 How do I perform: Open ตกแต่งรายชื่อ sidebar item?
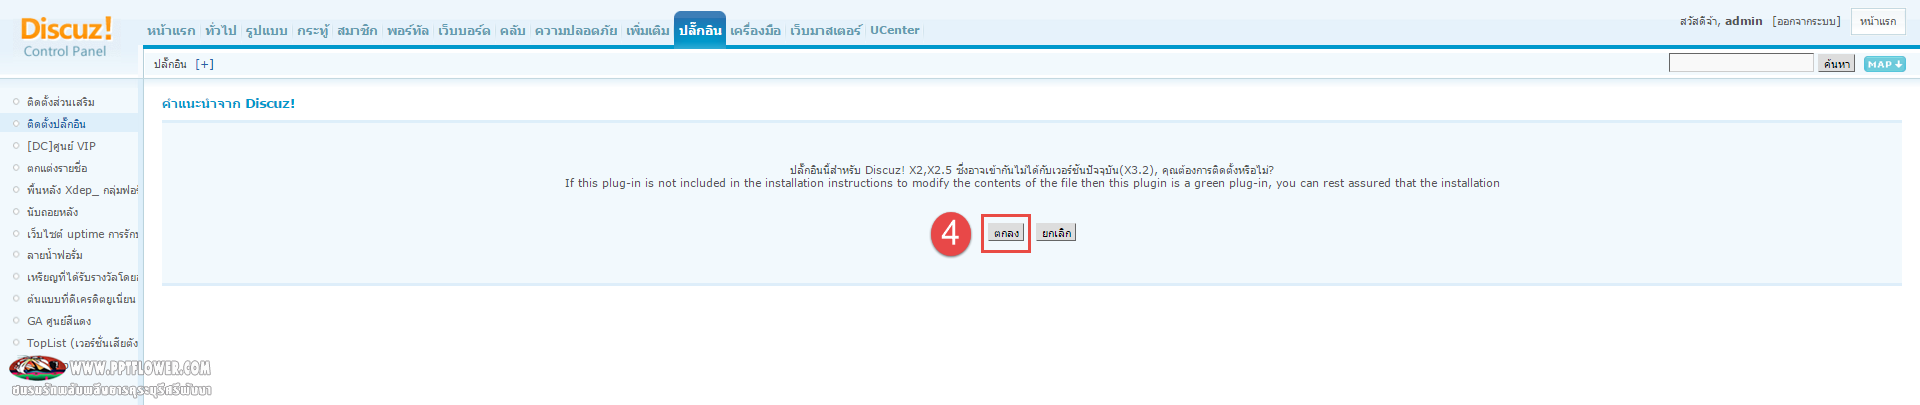tap(57, 168)
